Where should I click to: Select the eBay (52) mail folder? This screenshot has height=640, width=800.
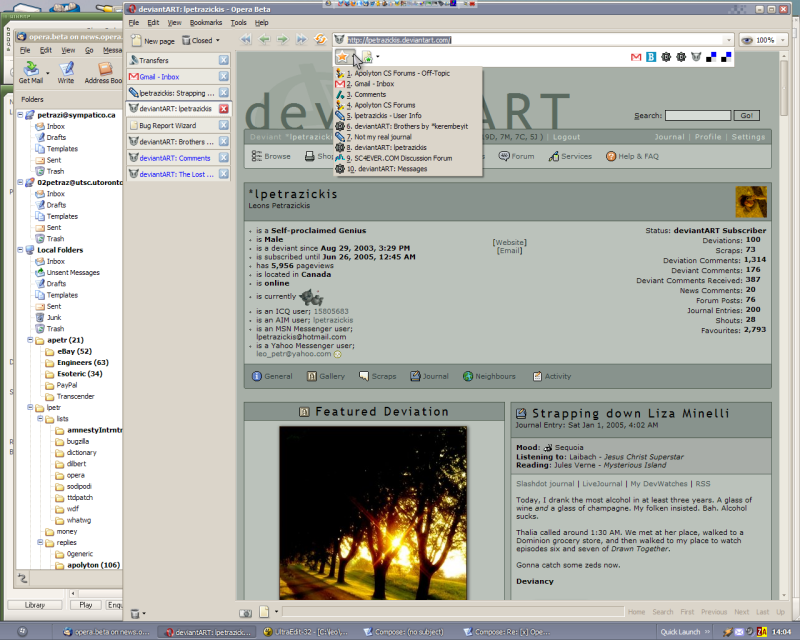tap(75, 351)
